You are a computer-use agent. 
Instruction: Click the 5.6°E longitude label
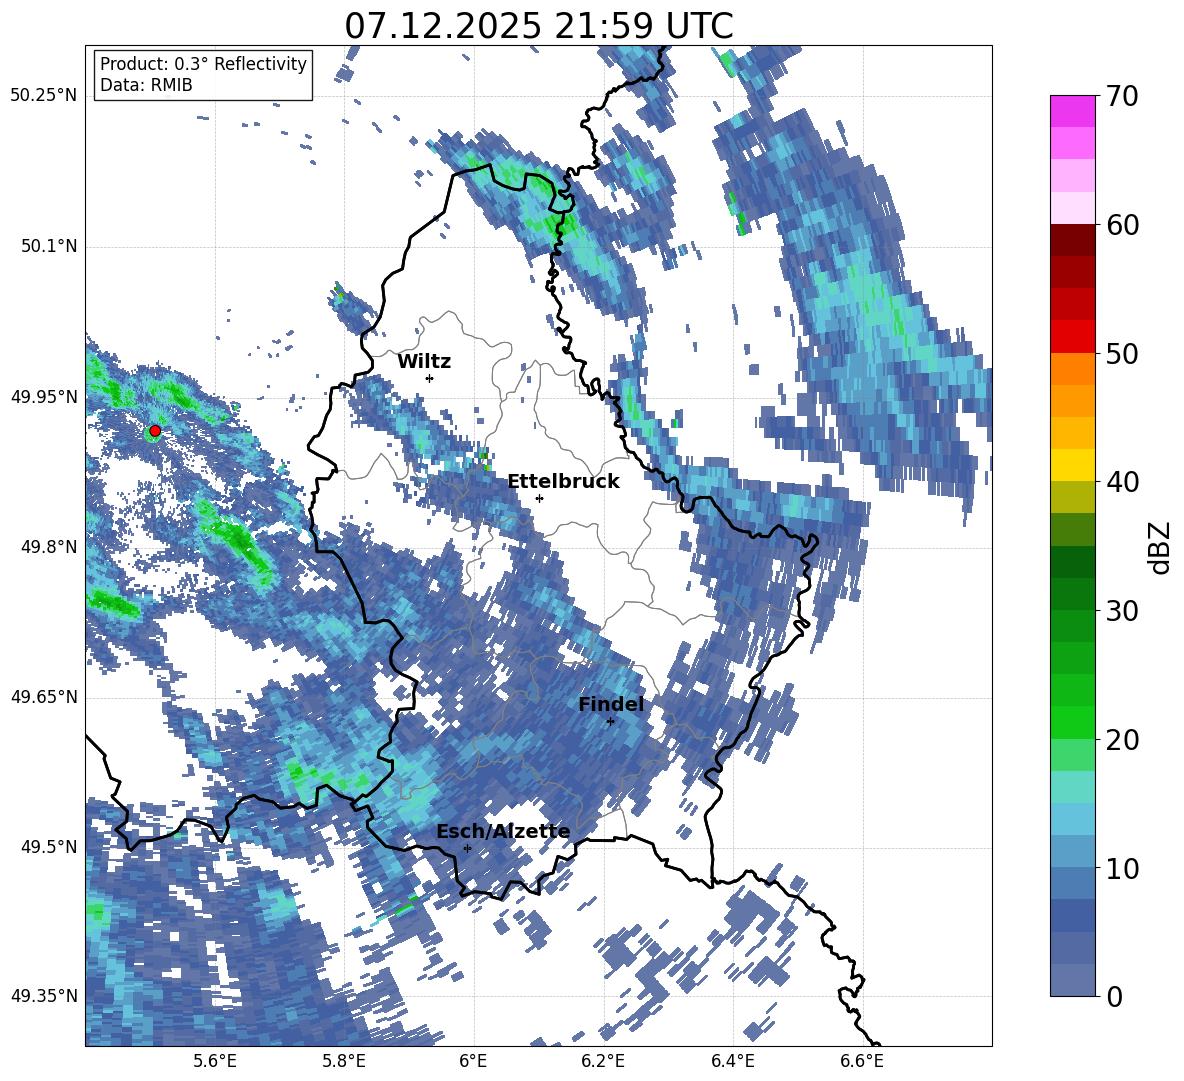pos(215,1061)
